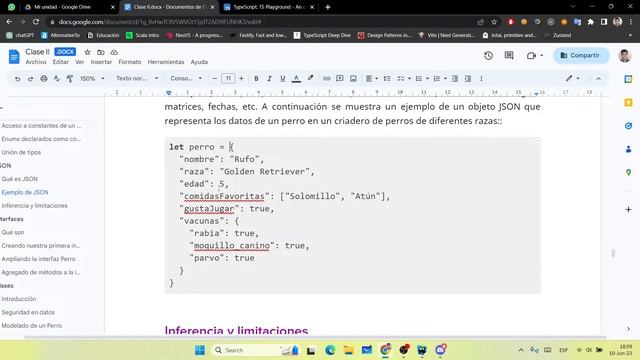Viewport: 640px width, 360px height.
Task: Click the browser Reload button
Action: click(x=36, y=22)
